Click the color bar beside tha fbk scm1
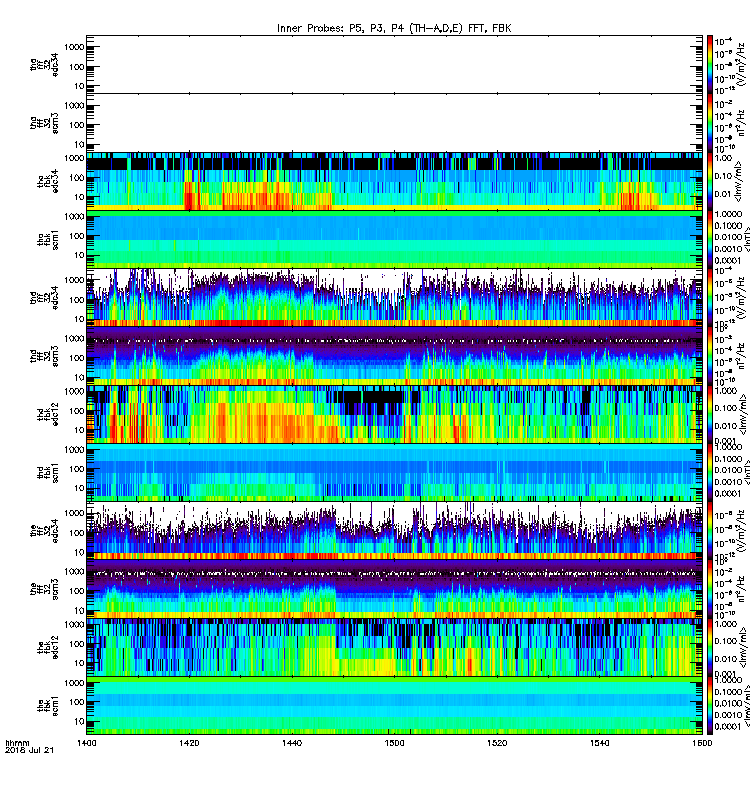This screenshot has width=750, height=800. pos(710,239)
